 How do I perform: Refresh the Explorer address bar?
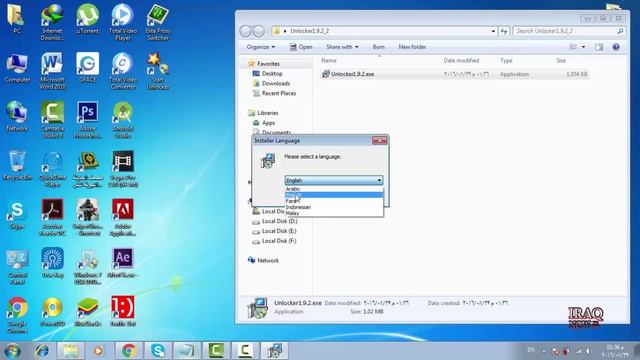(504, 31)
